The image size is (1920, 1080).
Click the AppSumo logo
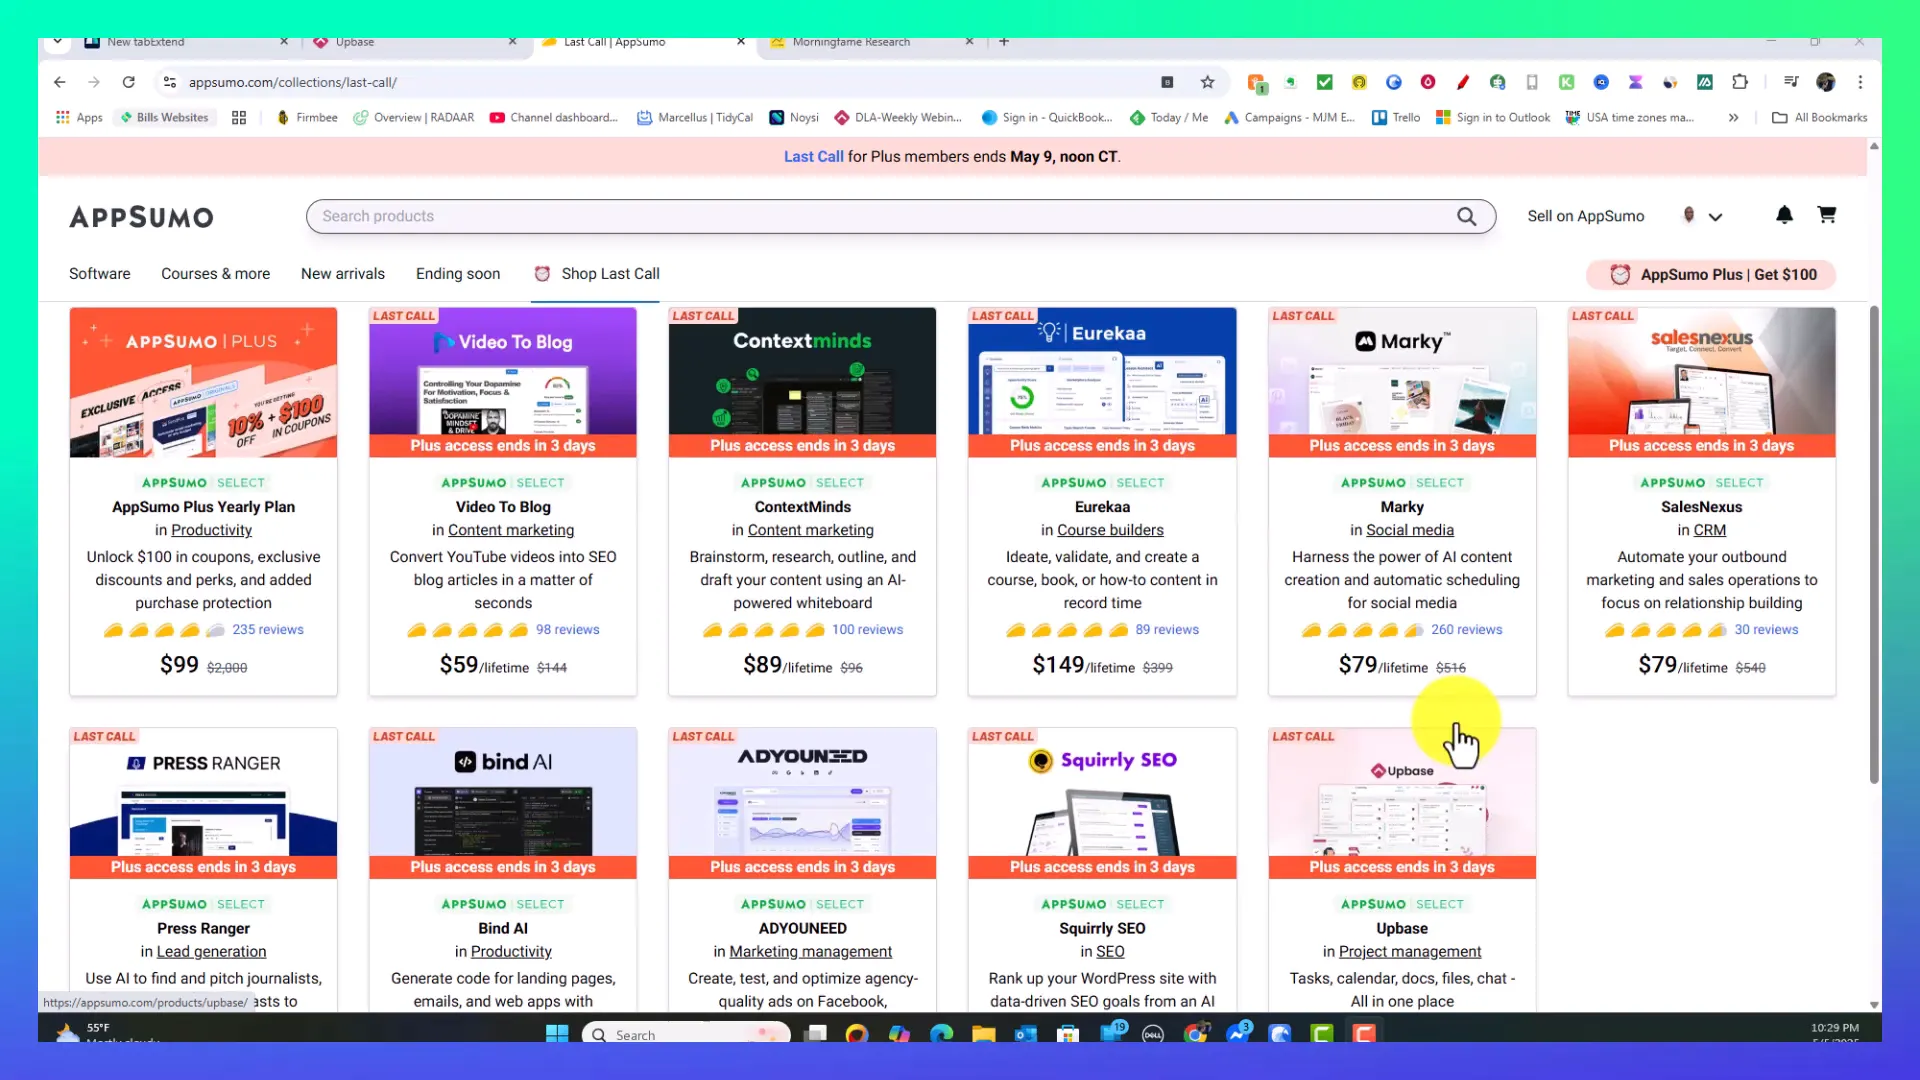tap(141, 217)
